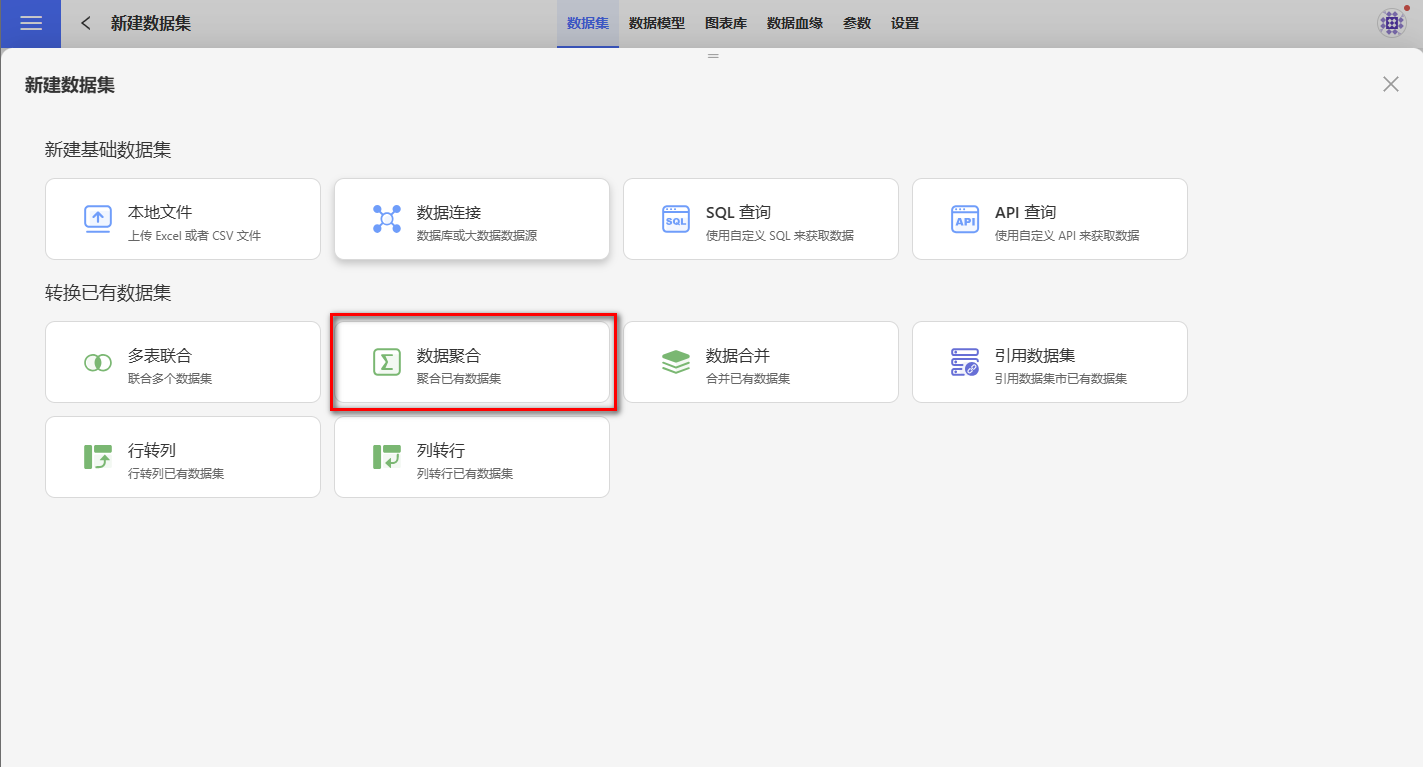This screenshot has width=1423, height=767.
Task: Switch to the 数据模型 tab
Action: [657, 23]
